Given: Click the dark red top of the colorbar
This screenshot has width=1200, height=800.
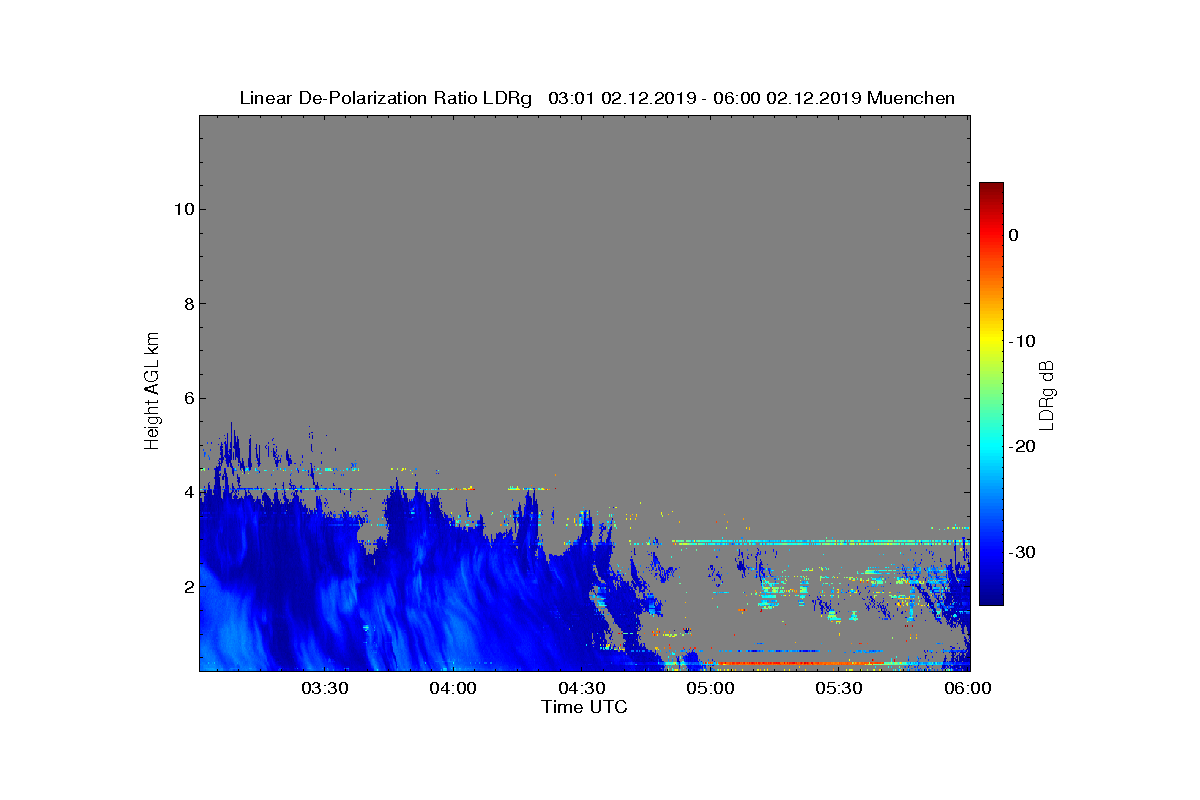Looking at the screenshot, I should pyautogui.click(x=991, y=190).
